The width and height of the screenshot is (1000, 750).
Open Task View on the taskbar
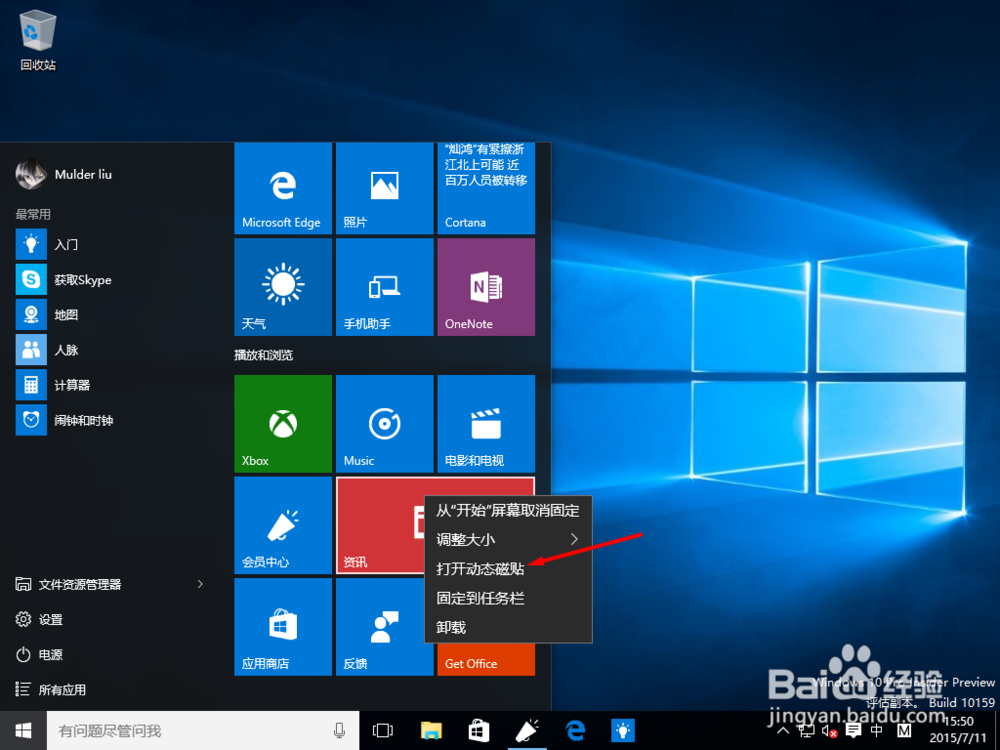pos(383,730)
